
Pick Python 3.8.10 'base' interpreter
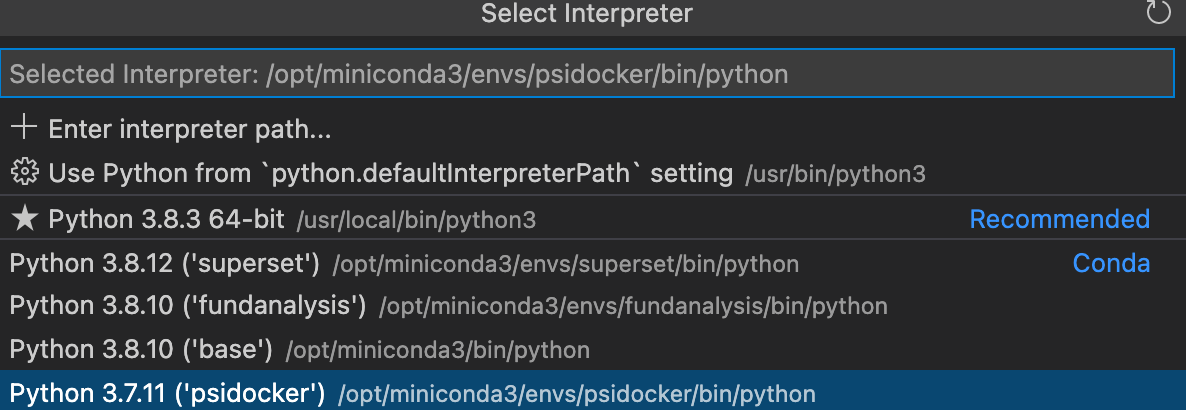click(141, 350)
